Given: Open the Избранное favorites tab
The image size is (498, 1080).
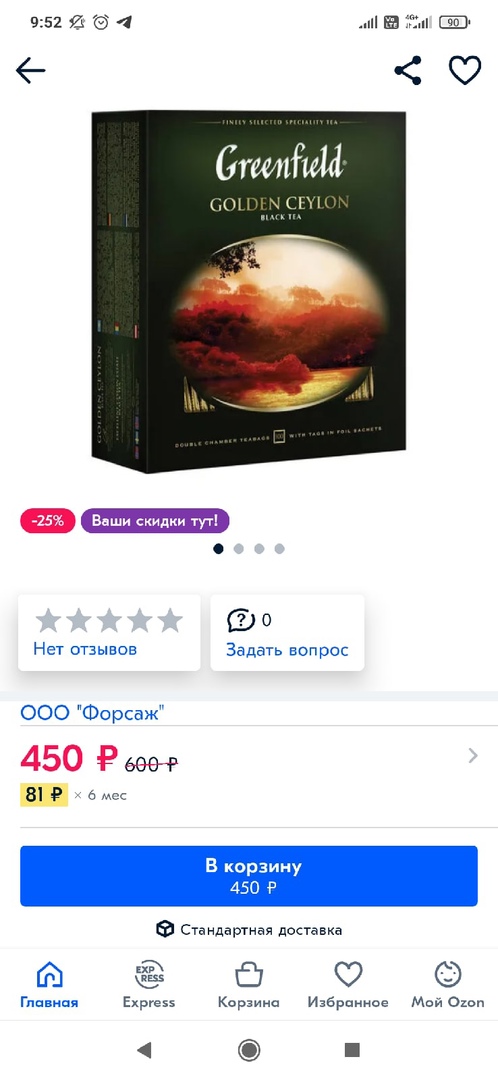Looking at the screenshot, I should 348,985.
